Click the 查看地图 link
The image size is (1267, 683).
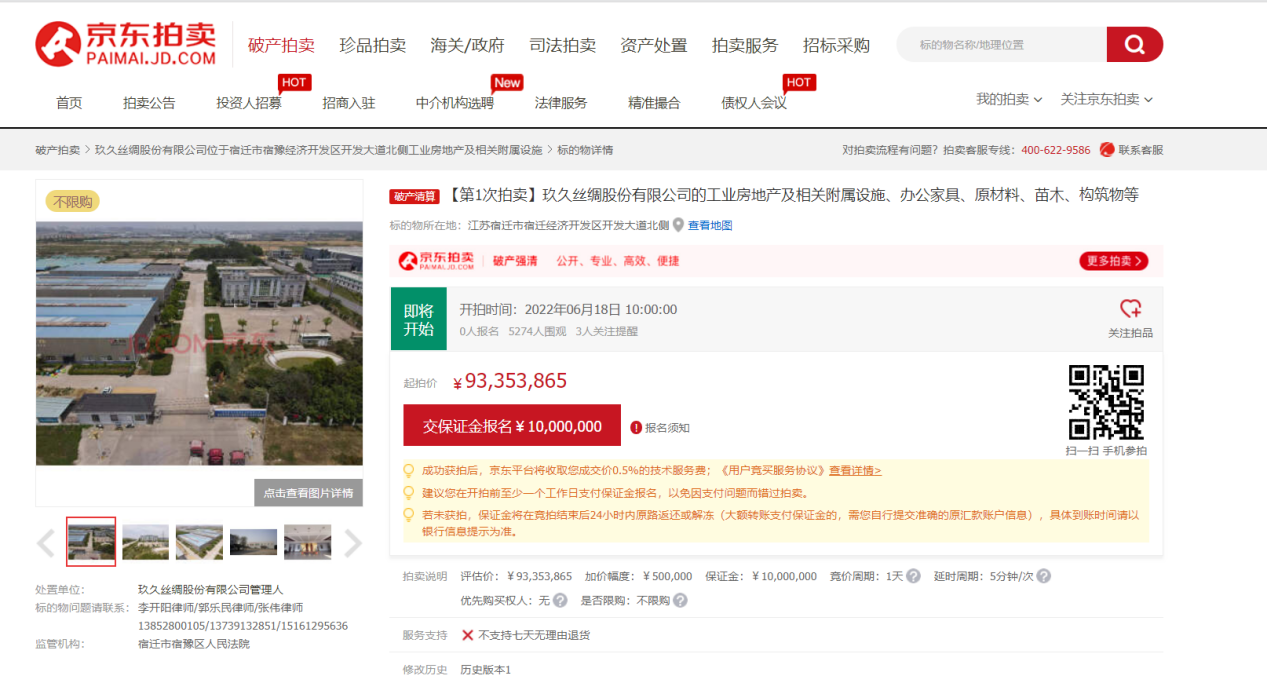[x=710, y=226]
